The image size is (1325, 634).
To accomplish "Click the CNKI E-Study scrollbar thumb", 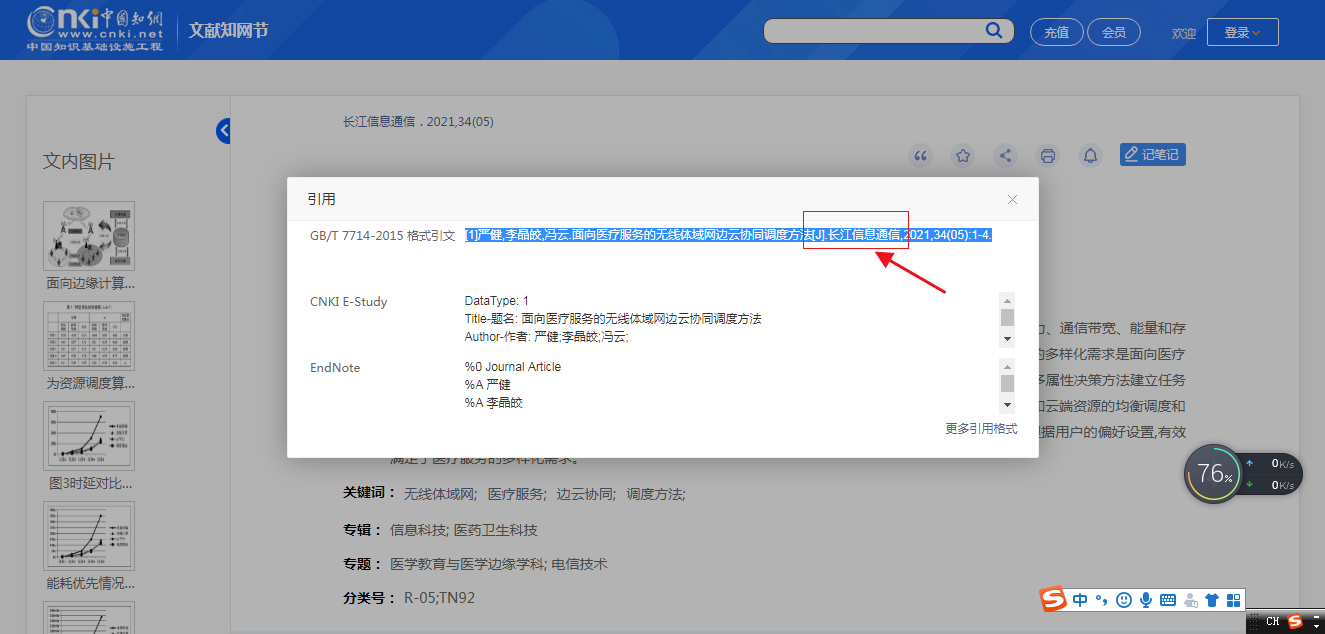I will coord(1007,317).
